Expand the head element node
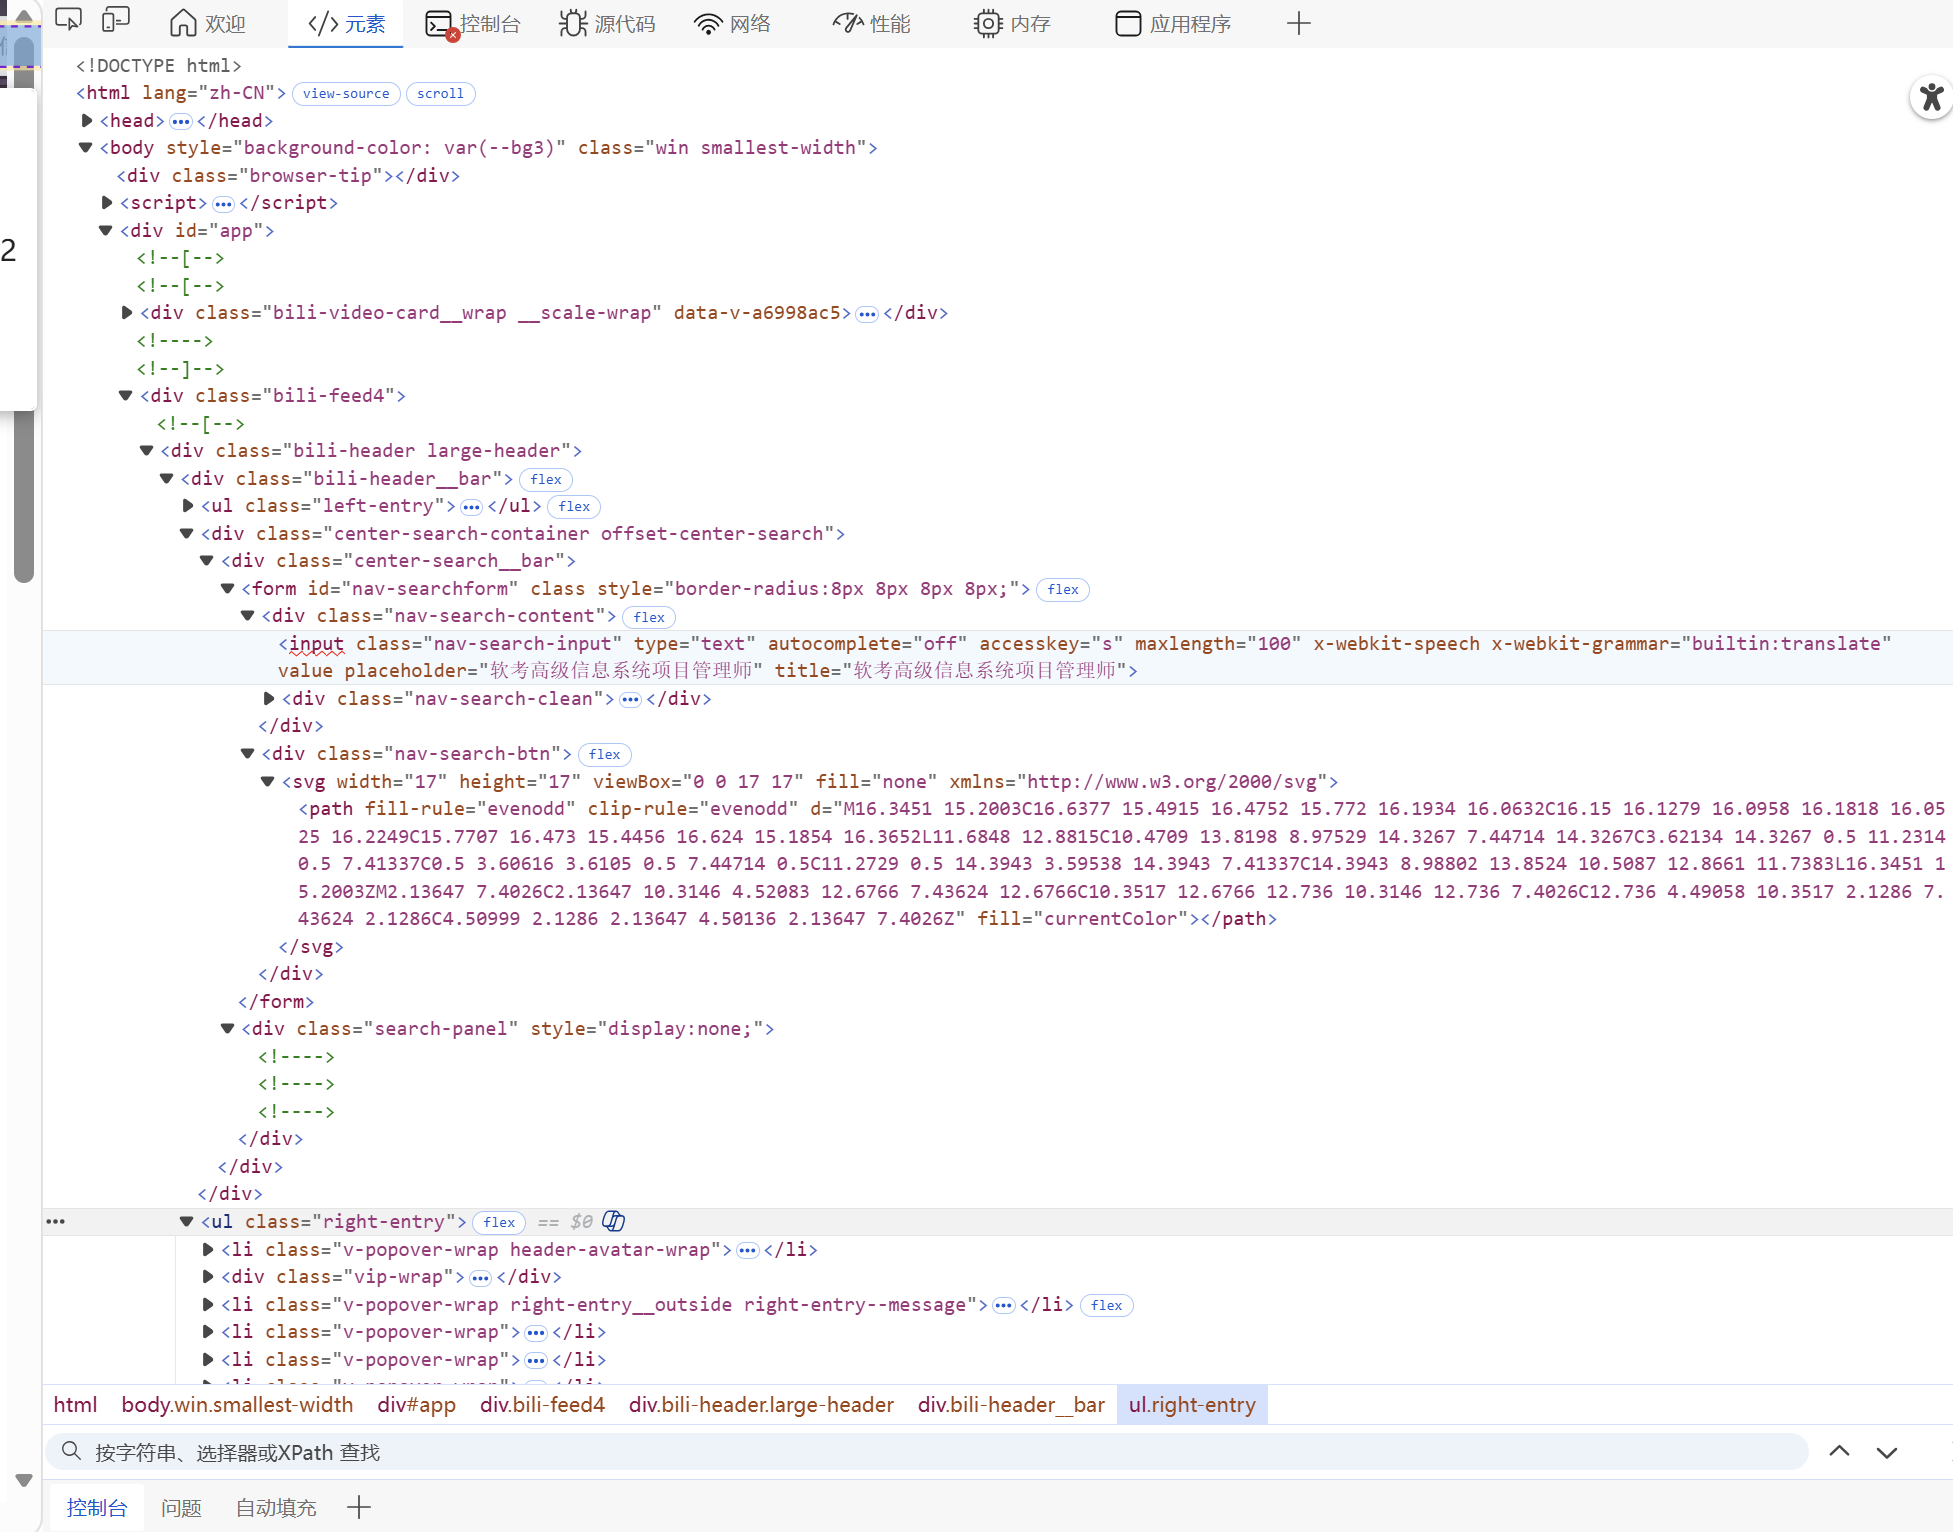 coord(87,120)
